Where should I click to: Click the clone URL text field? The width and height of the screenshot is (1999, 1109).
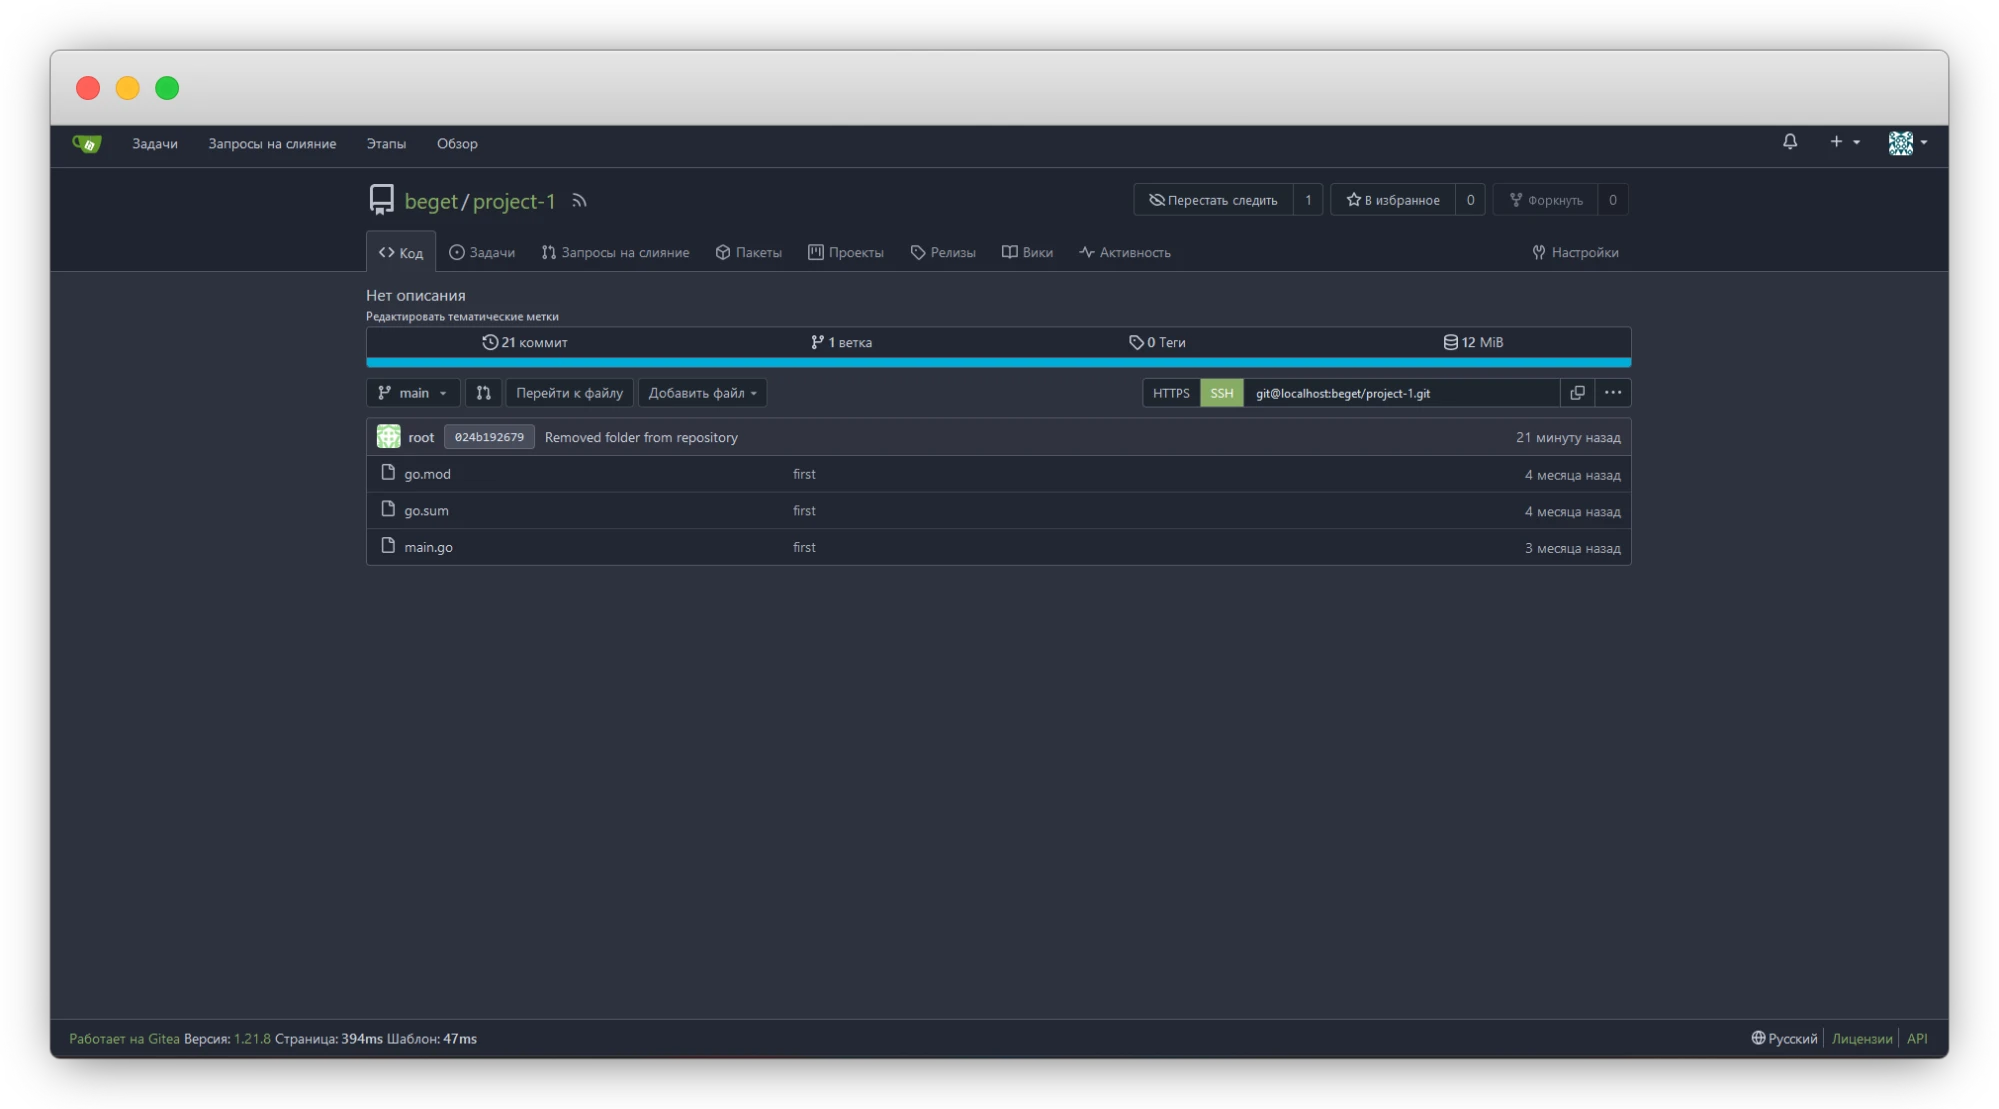[1400, 393]
